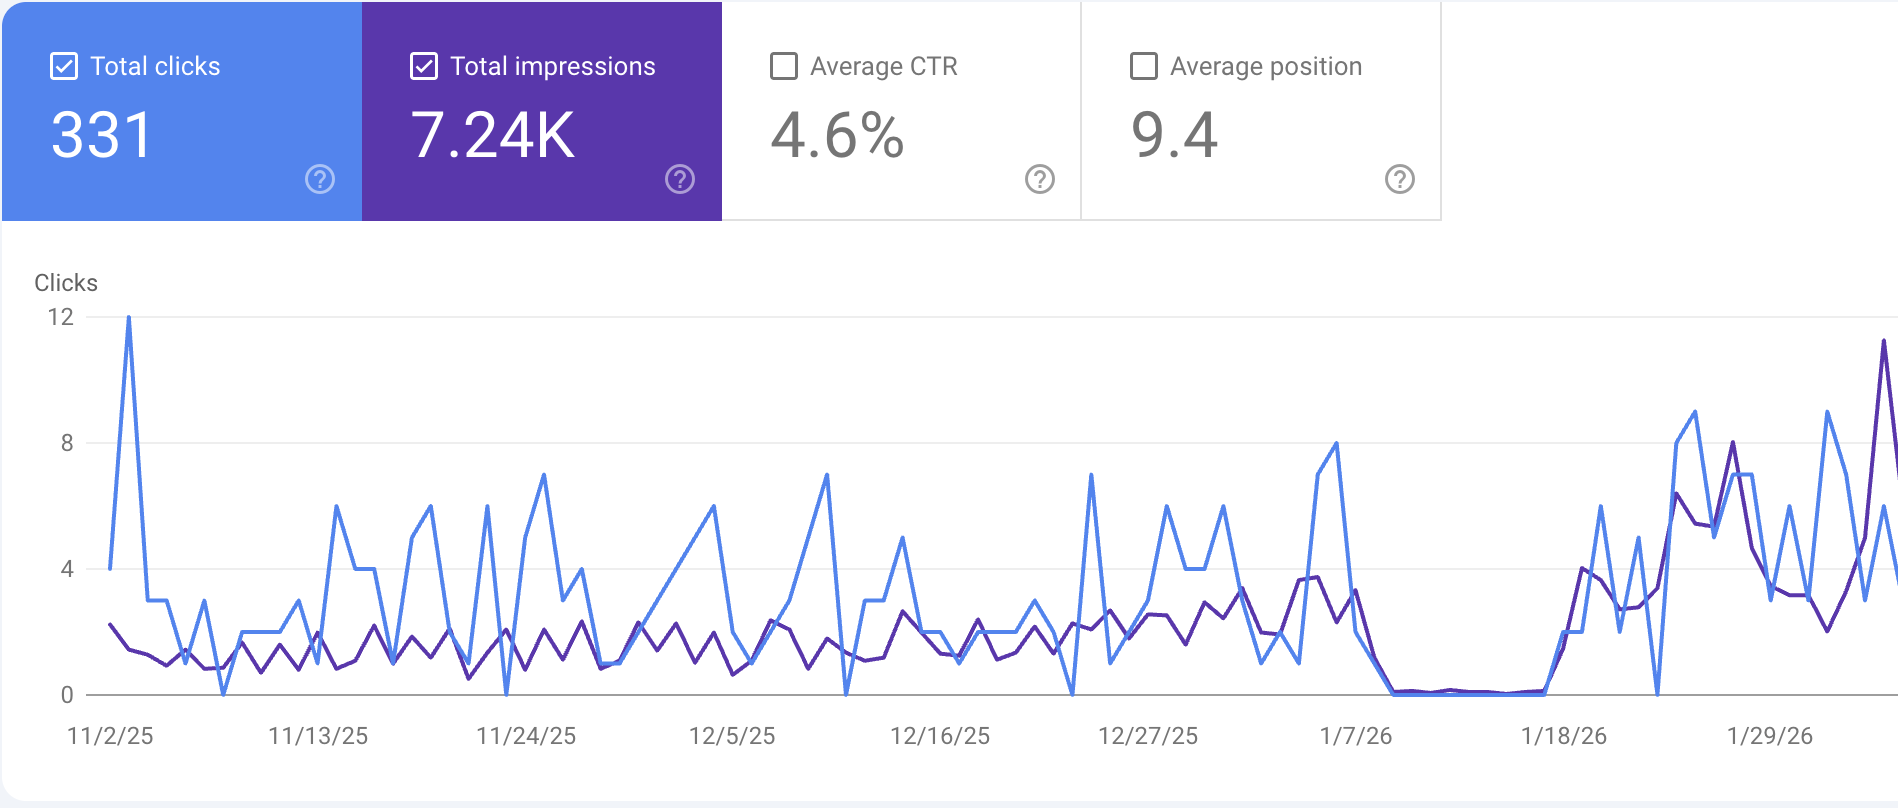
Task: Click the Average CTR help question mark
Action: click(x=1040, y=179)
